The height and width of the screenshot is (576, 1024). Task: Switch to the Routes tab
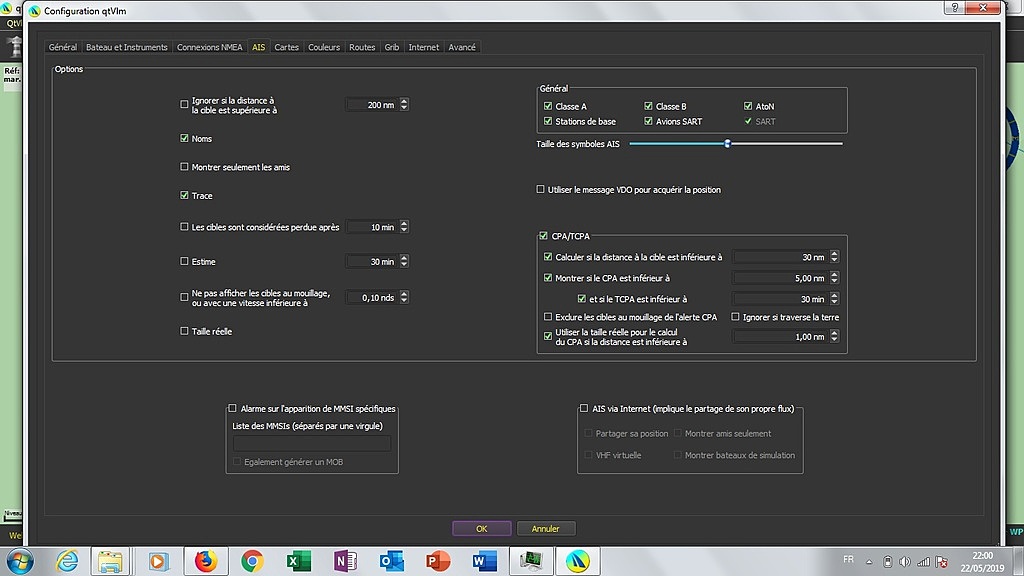click(362, 47)
